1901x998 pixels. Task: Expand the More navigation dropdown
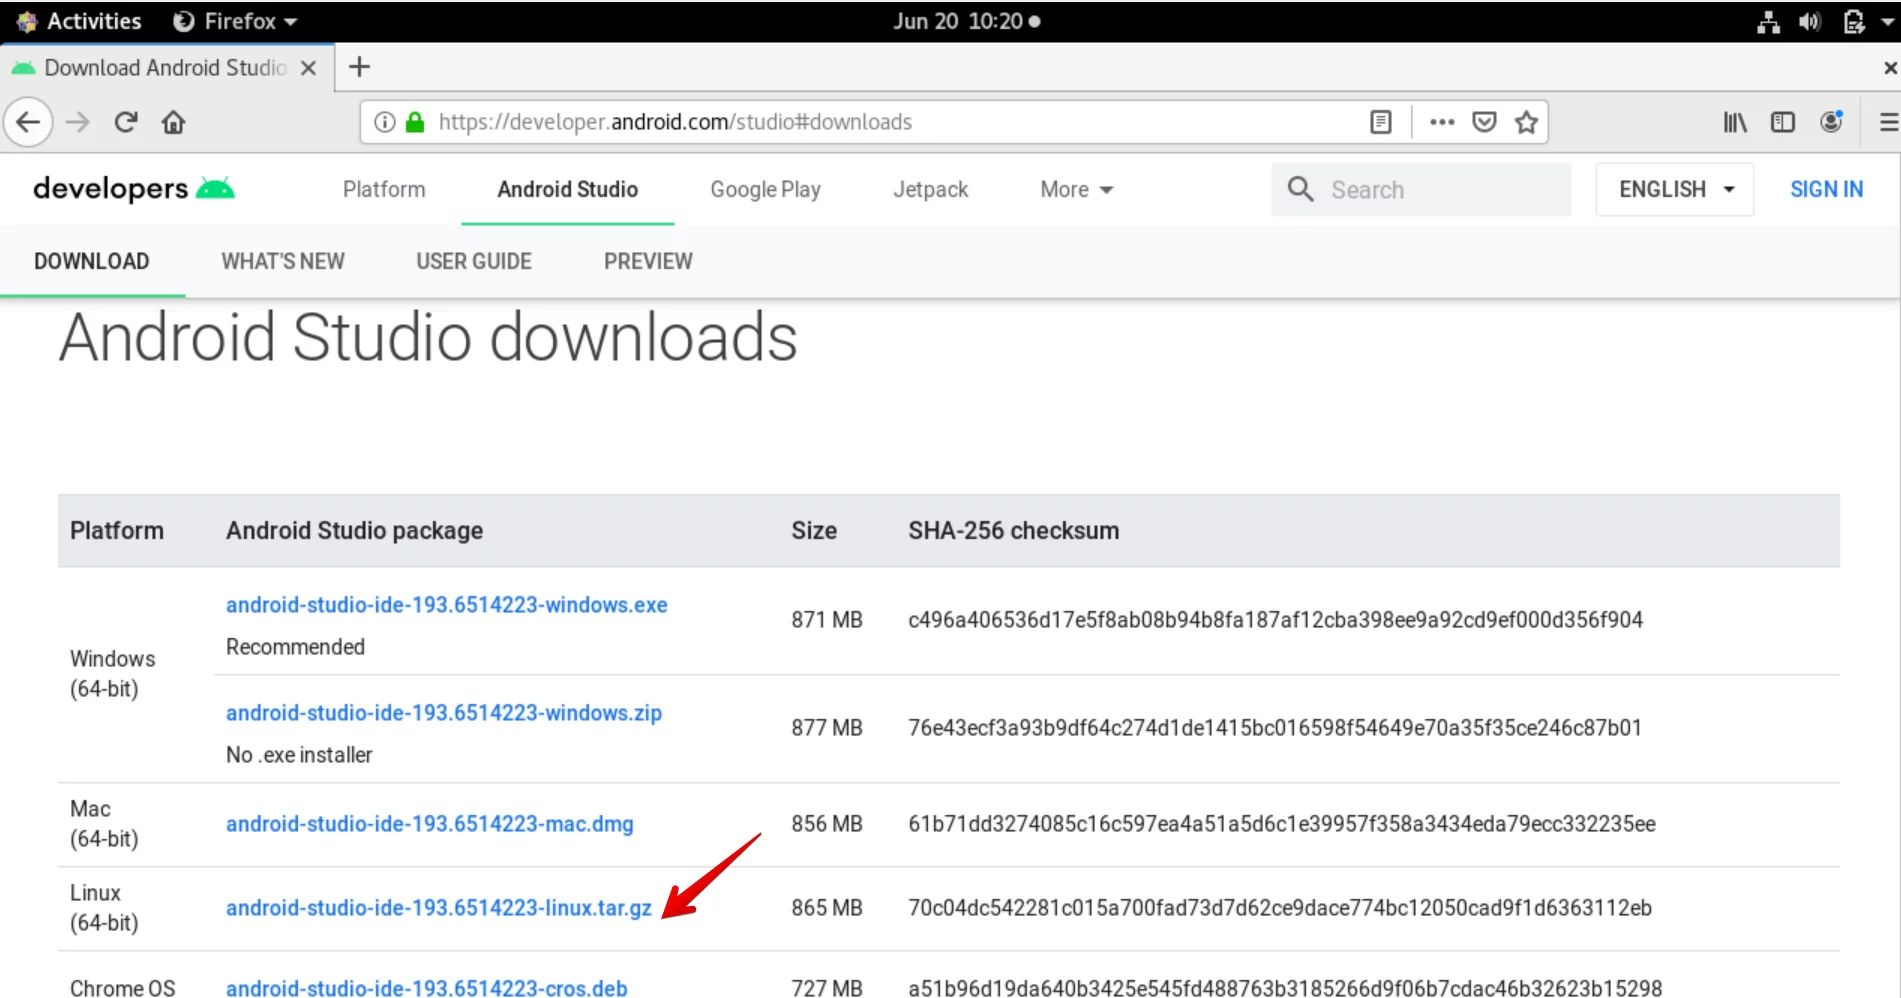(x=1076, y=189)
